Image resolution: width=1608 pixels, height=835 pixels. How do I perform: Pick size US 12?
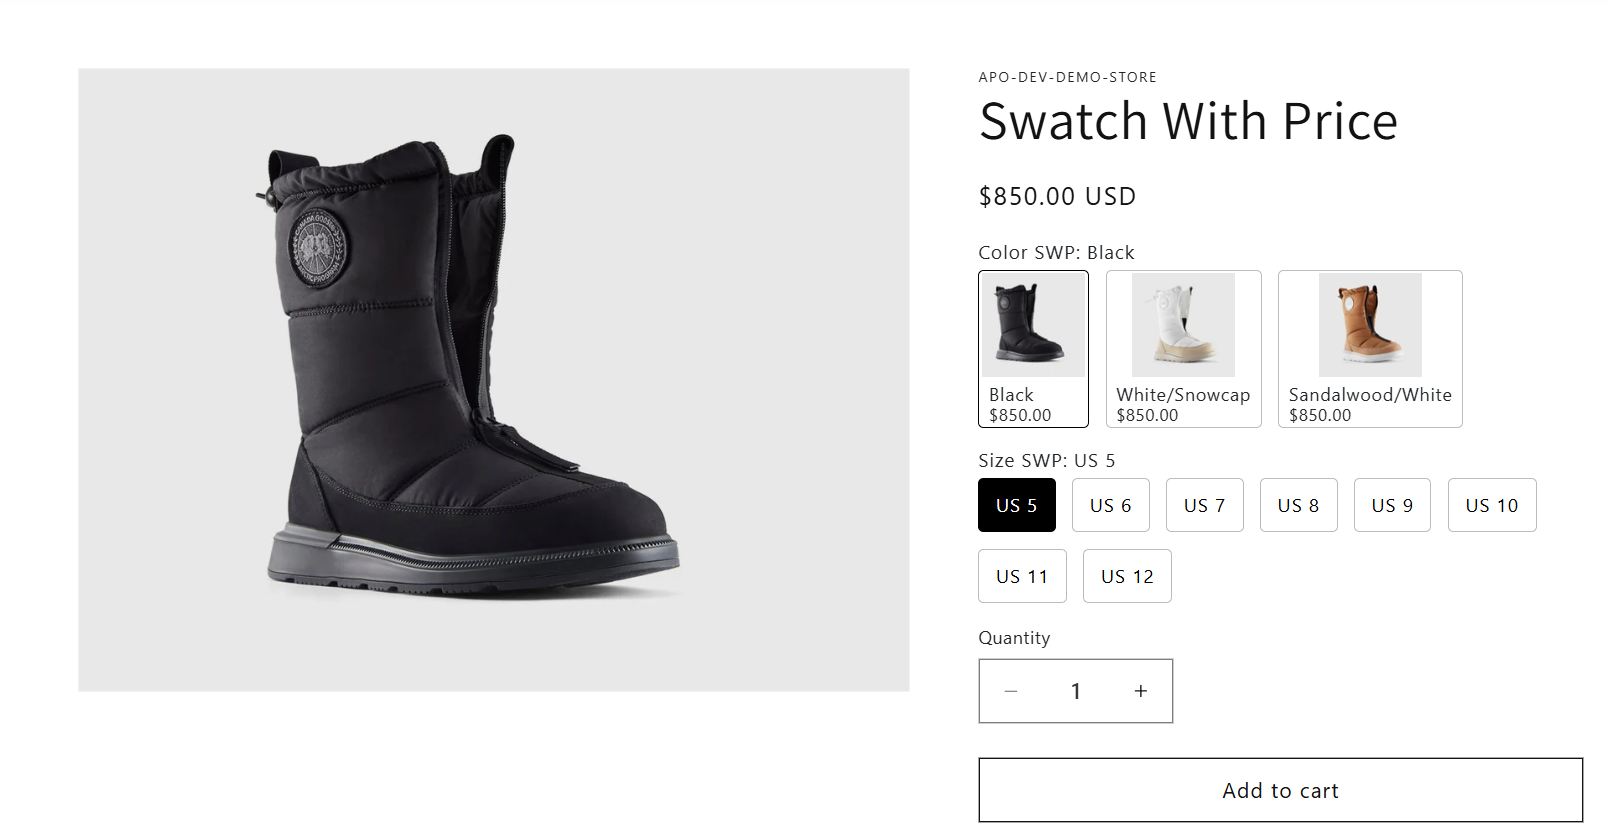[1126, 576]
